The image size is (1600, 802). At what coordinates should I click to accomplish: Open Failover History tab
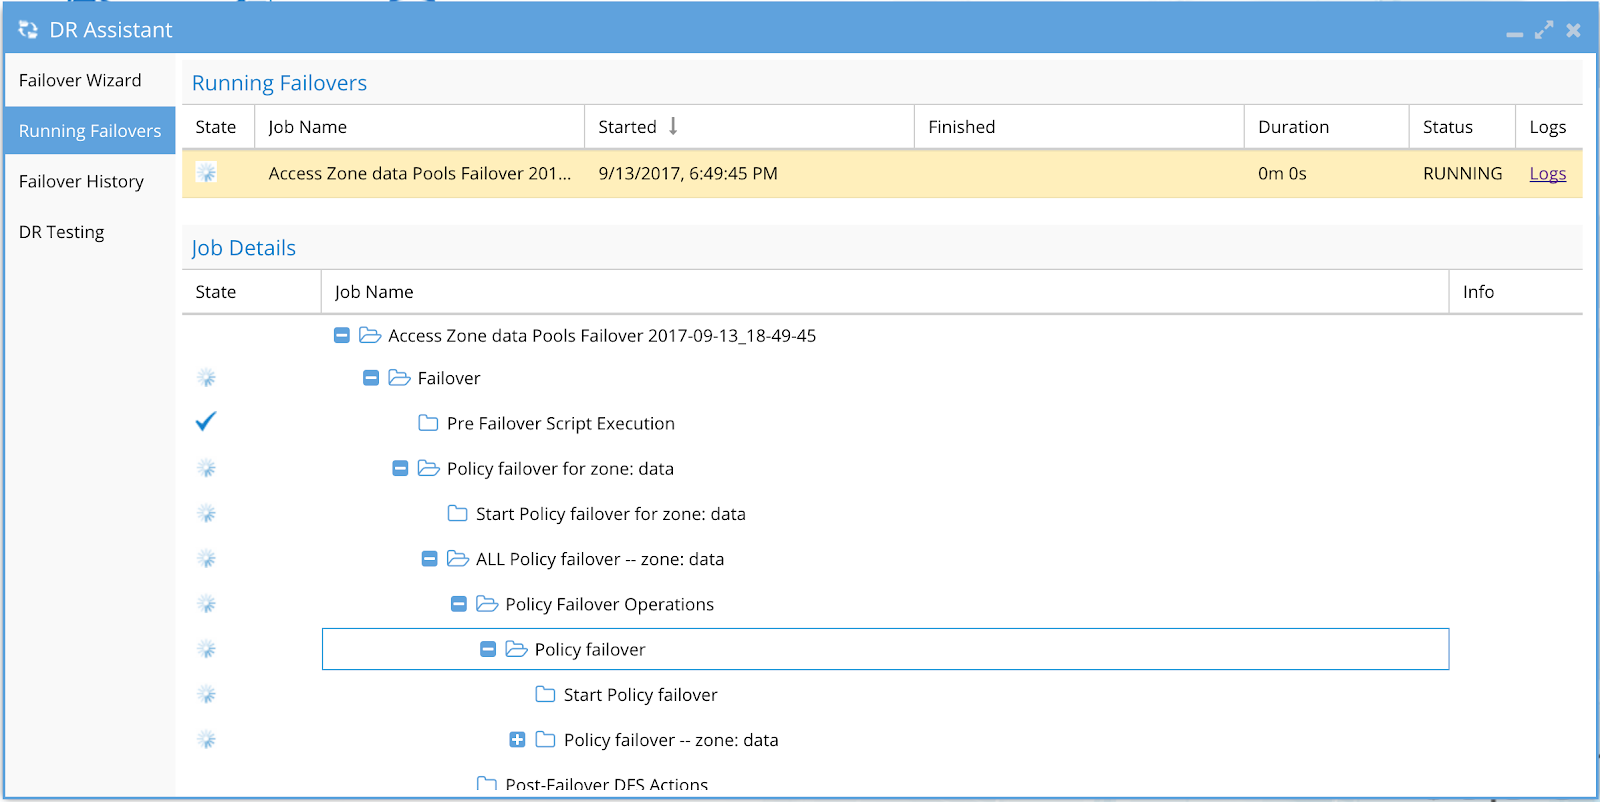[90, 181]
